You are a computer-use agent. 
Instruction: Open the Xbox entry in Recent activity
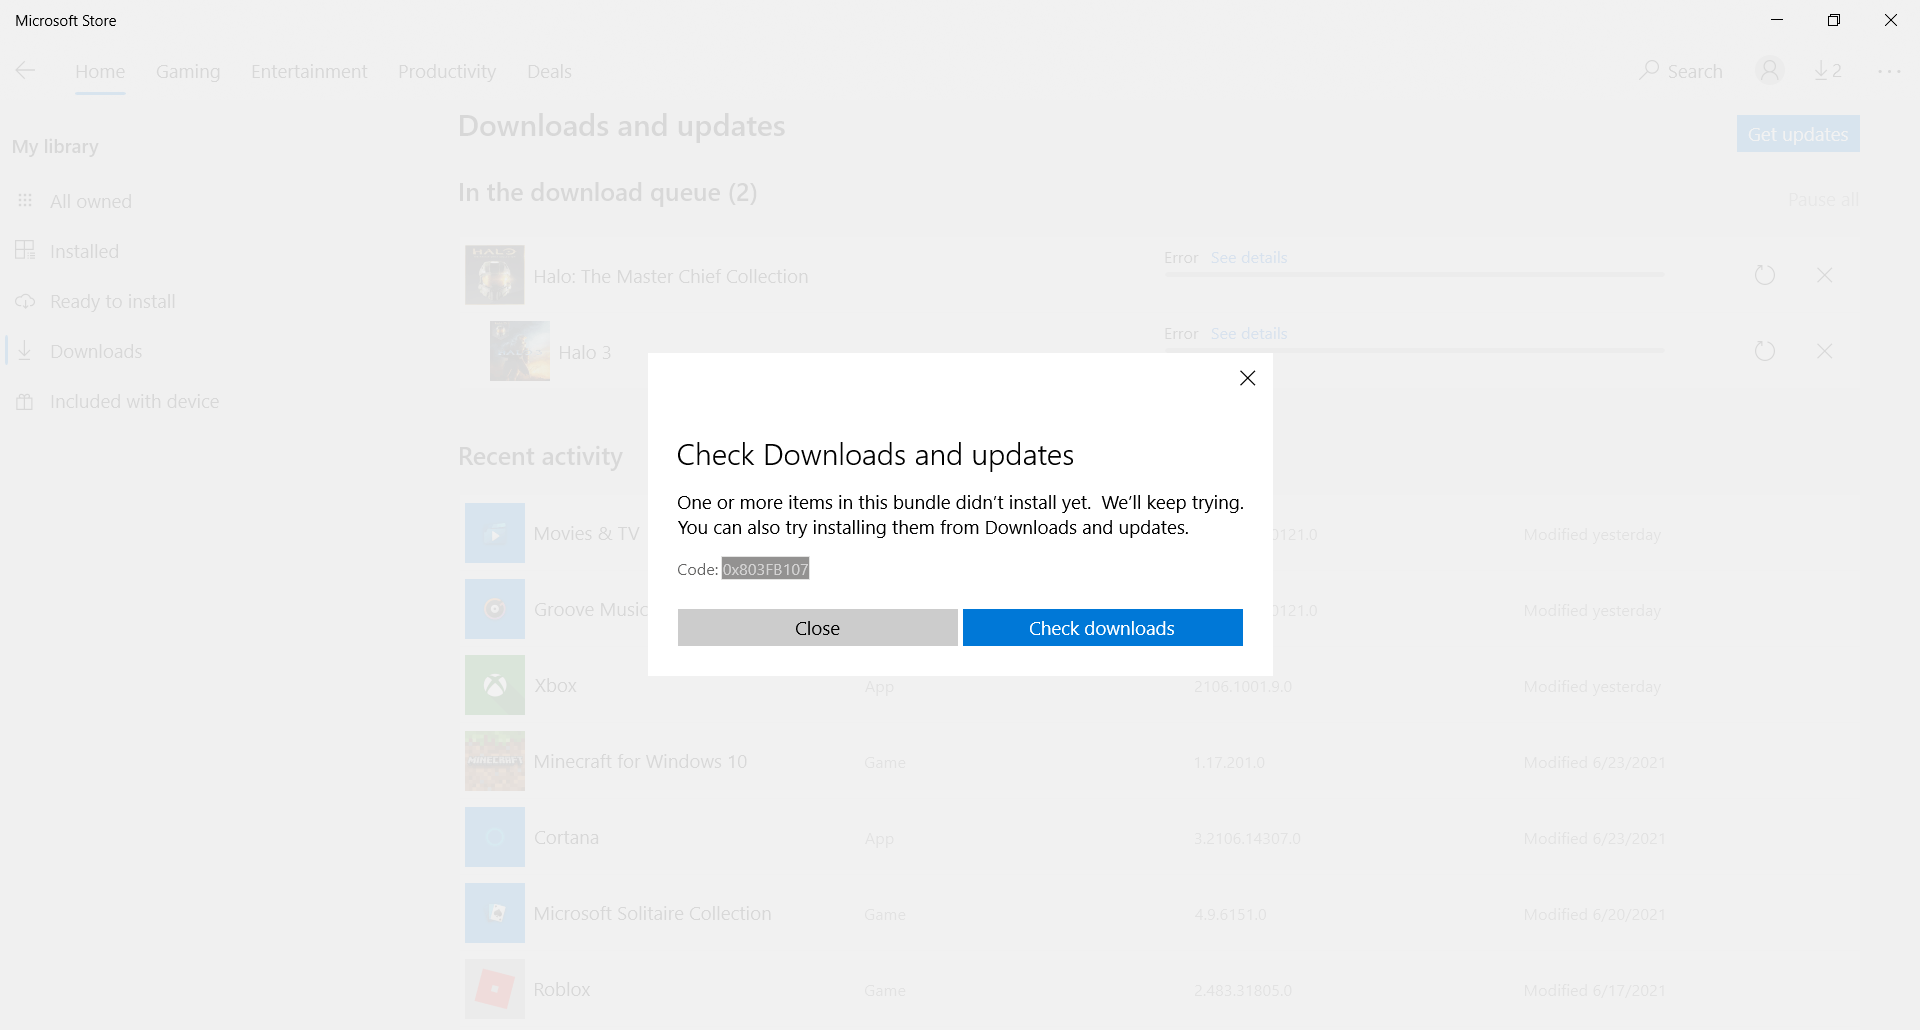pyautogui.click(x=1160, y=685)
